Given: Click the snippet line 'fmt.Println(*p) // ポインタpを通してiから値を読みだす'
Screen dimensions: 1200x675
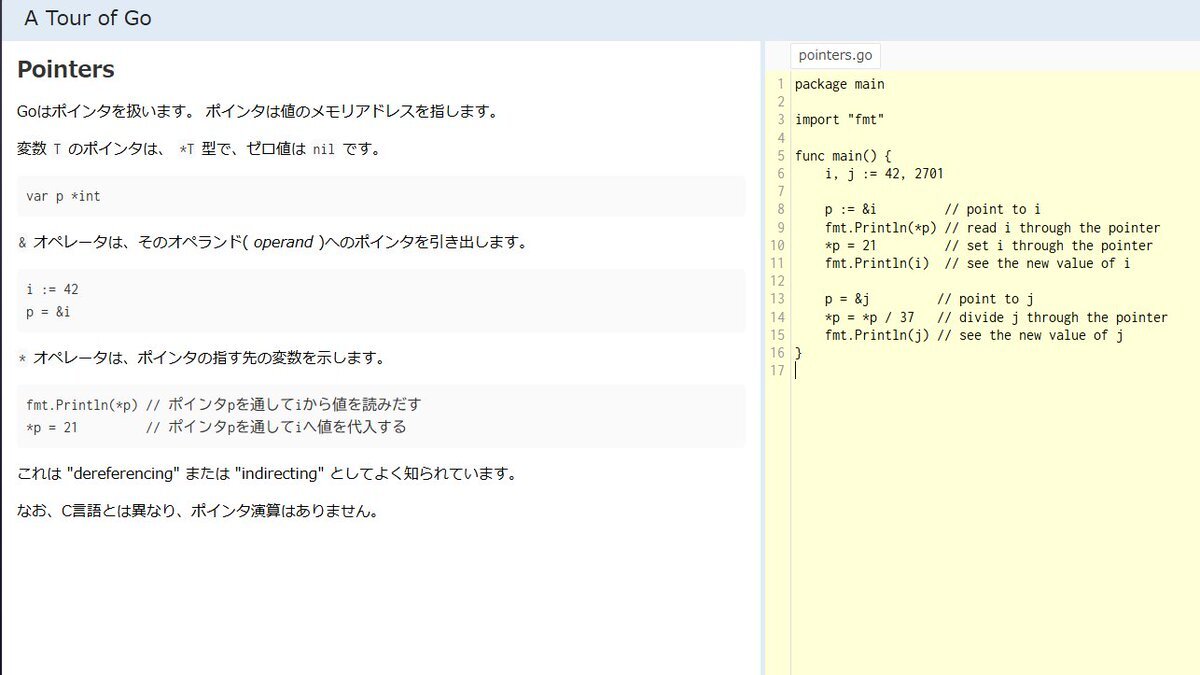Looking at the screenshot, I should pyautogui.click(x=224, y=405).
